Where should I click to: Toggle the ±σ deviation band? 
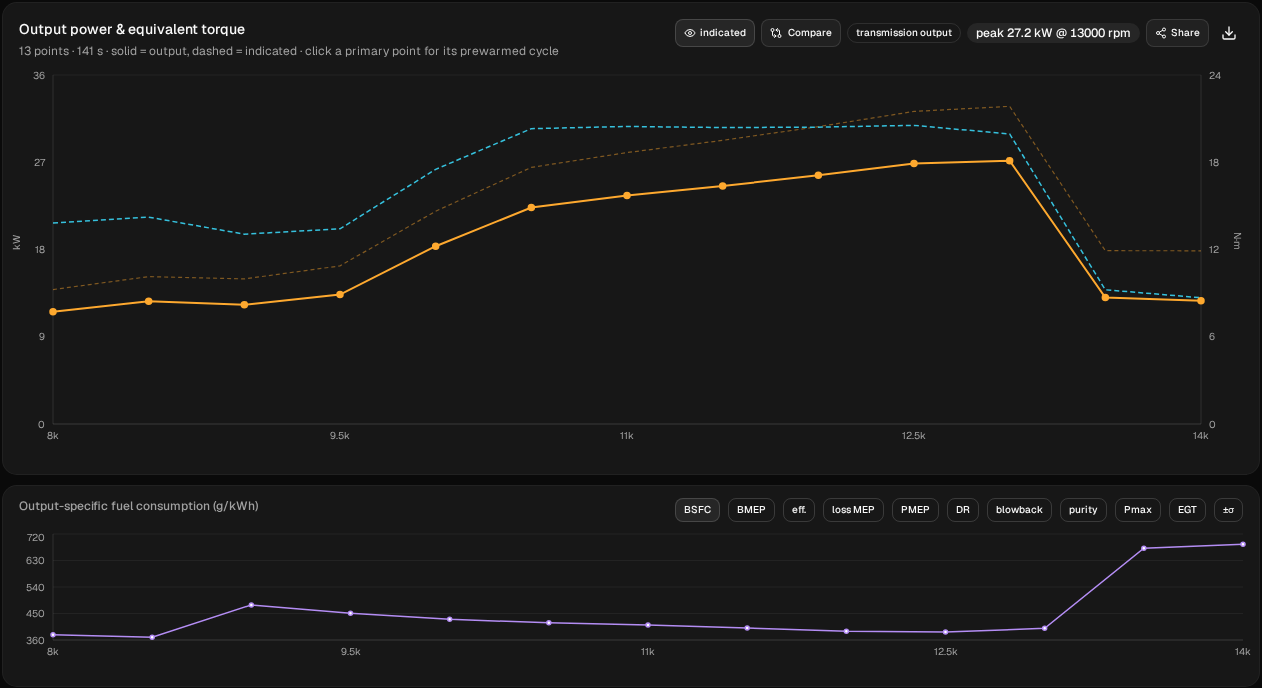tap(1228, 510)
